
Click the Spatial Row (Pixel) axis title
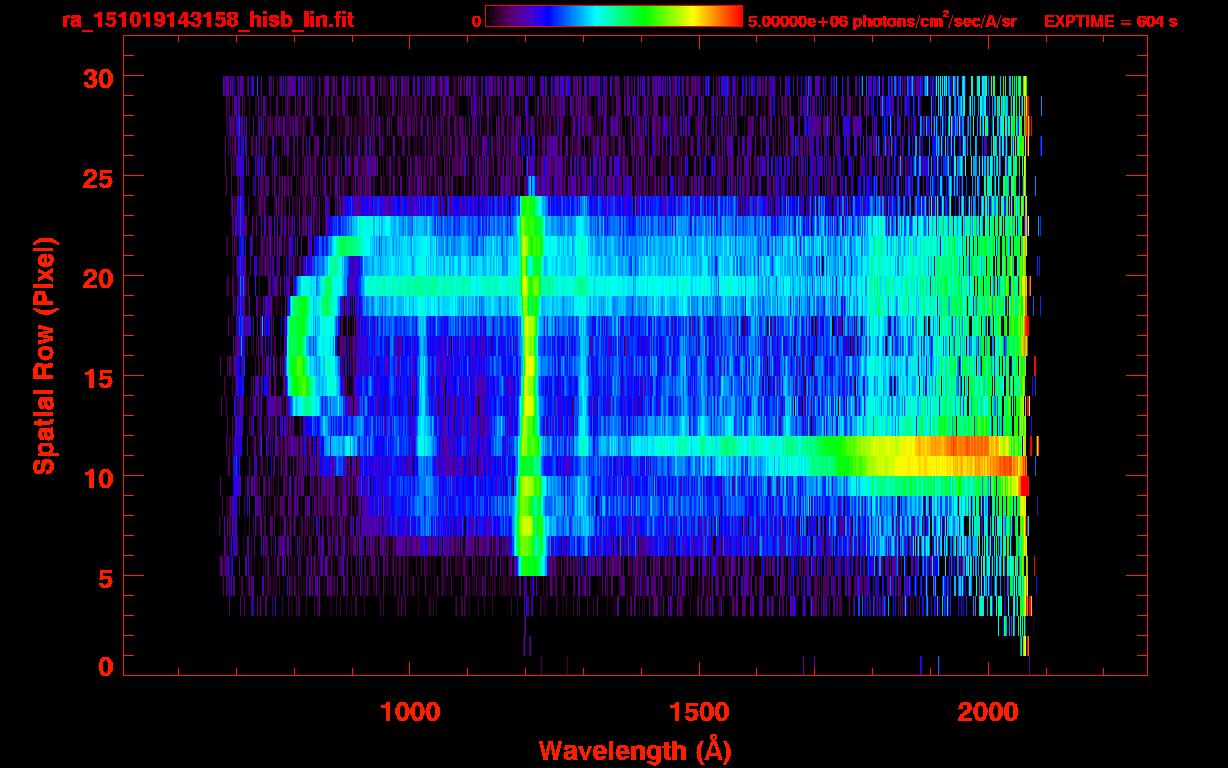pyautogui.click(x=44, y=356)
